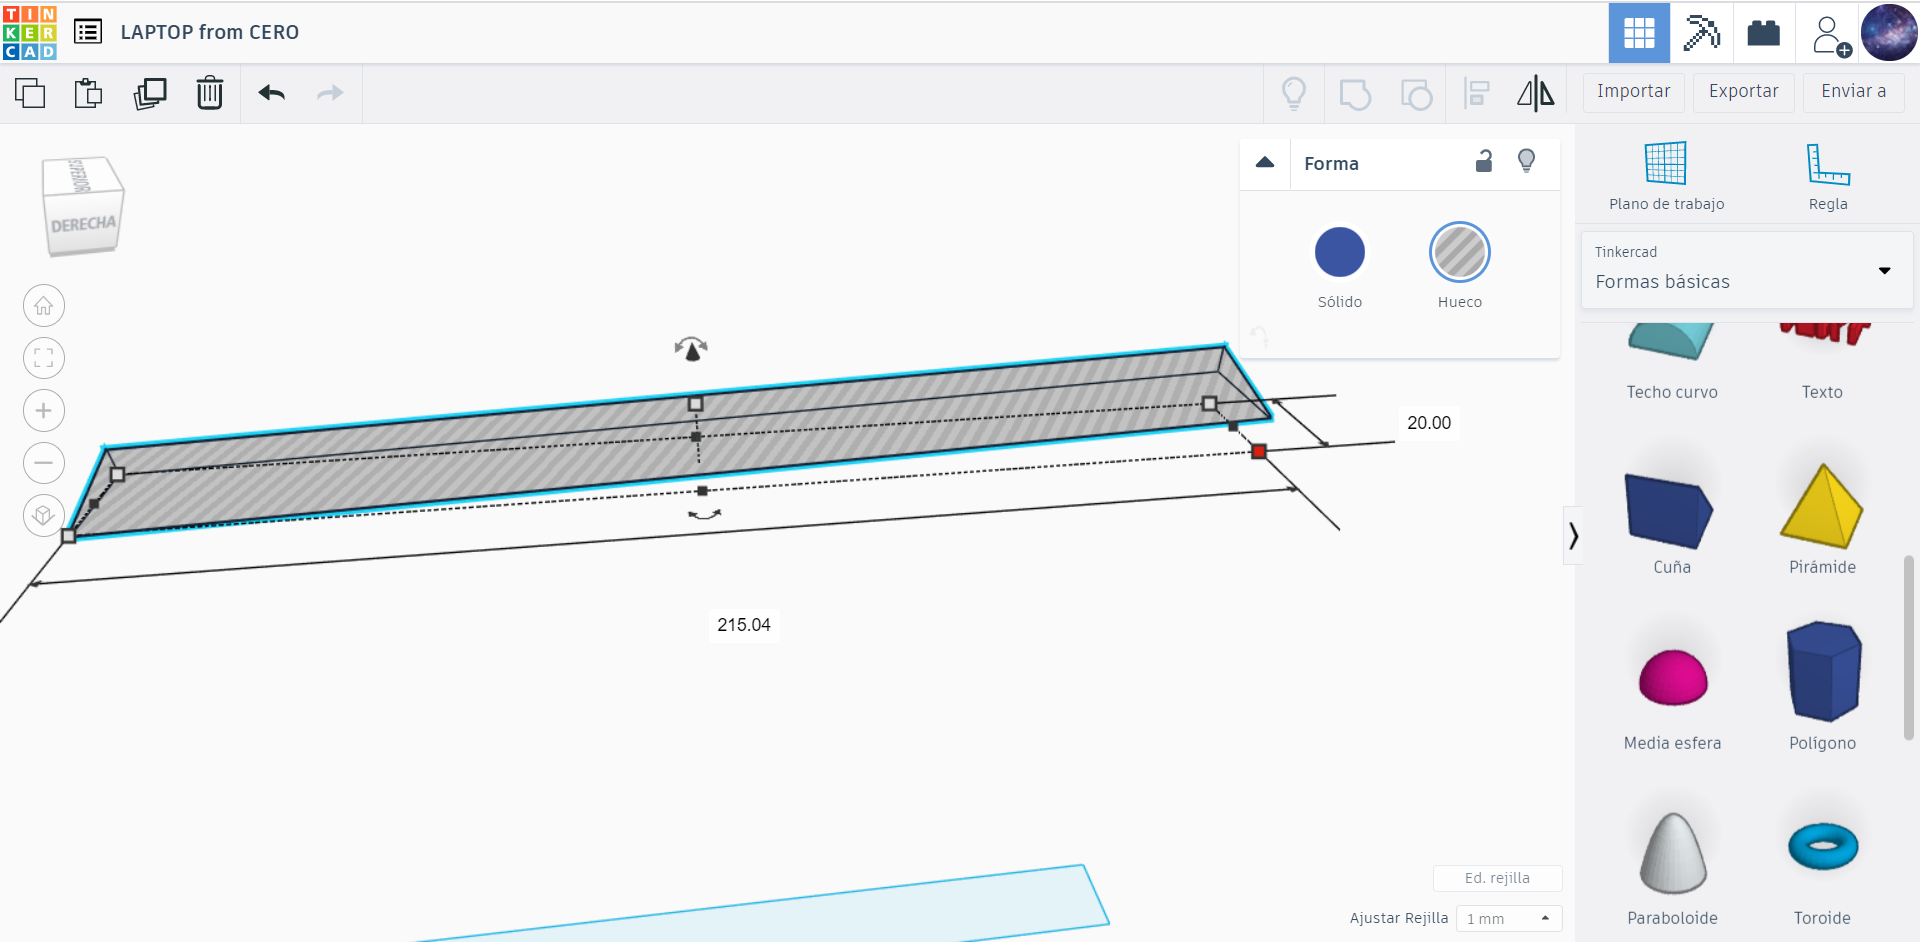Click the Duplicate and repeat icon
1920x942 pixels.
point(150,93)
